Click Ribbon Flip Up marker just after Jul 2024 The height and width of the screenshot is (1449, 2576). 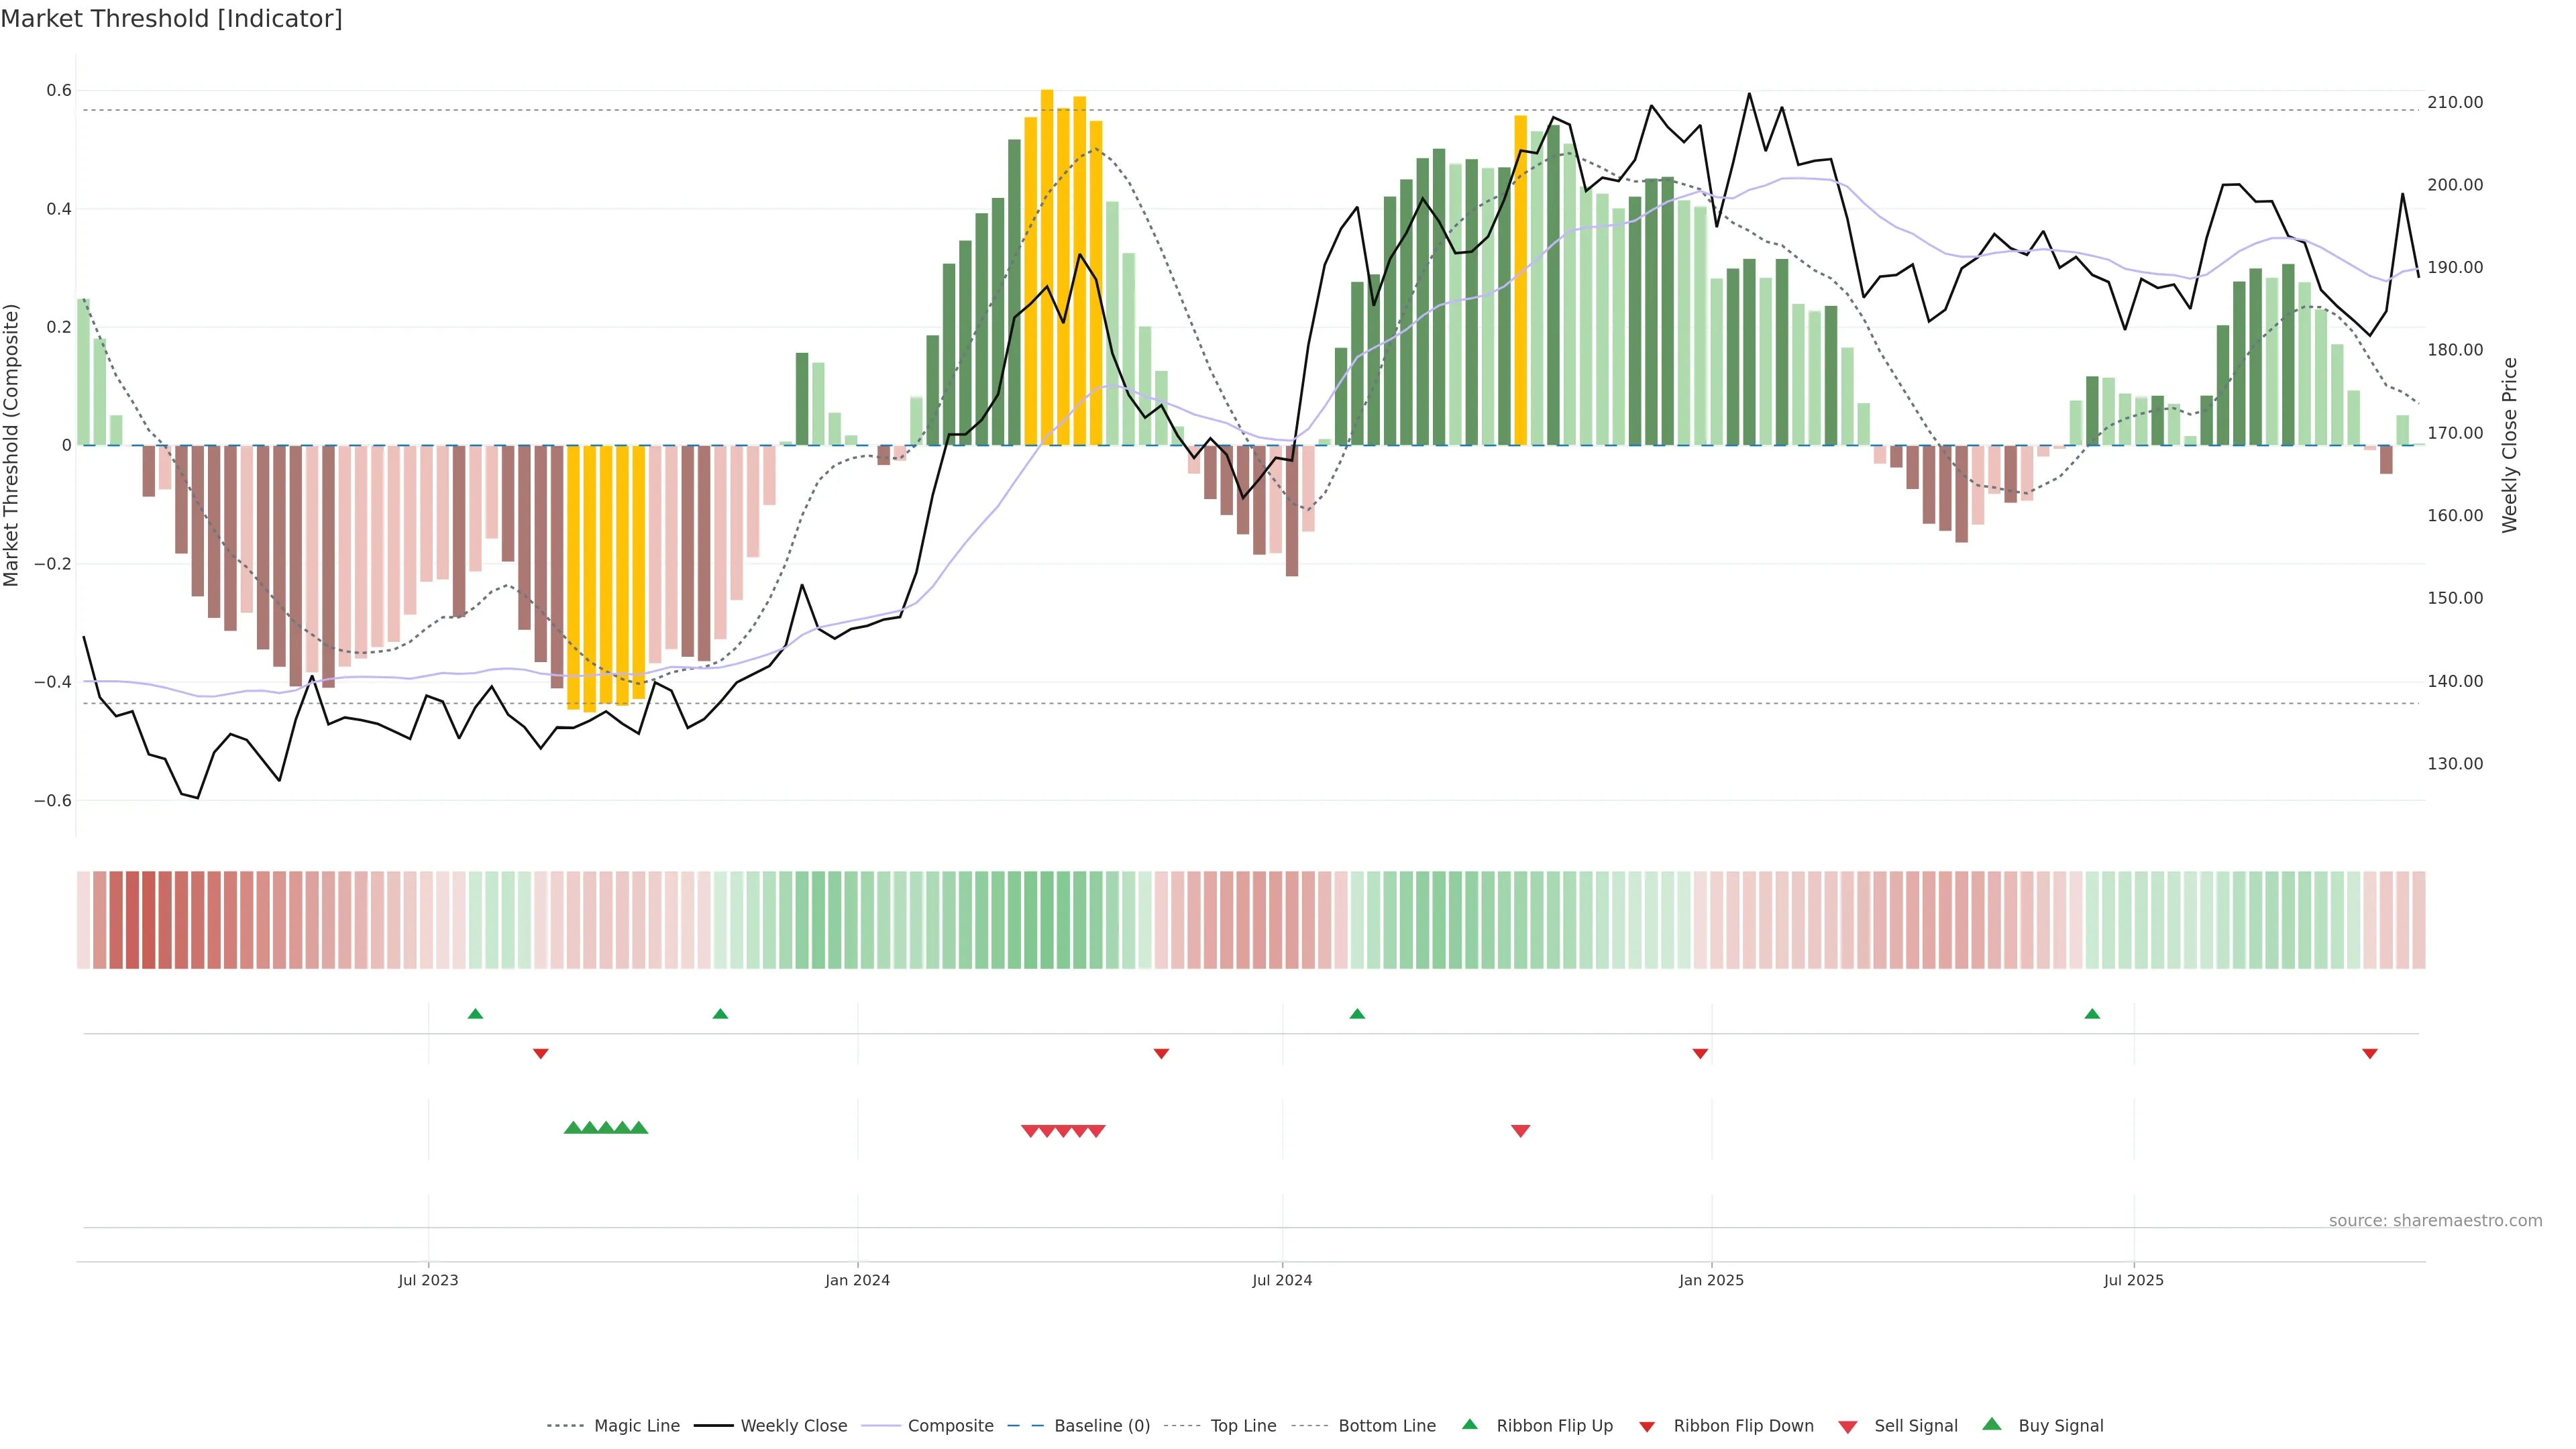tap(1357, 1014)
